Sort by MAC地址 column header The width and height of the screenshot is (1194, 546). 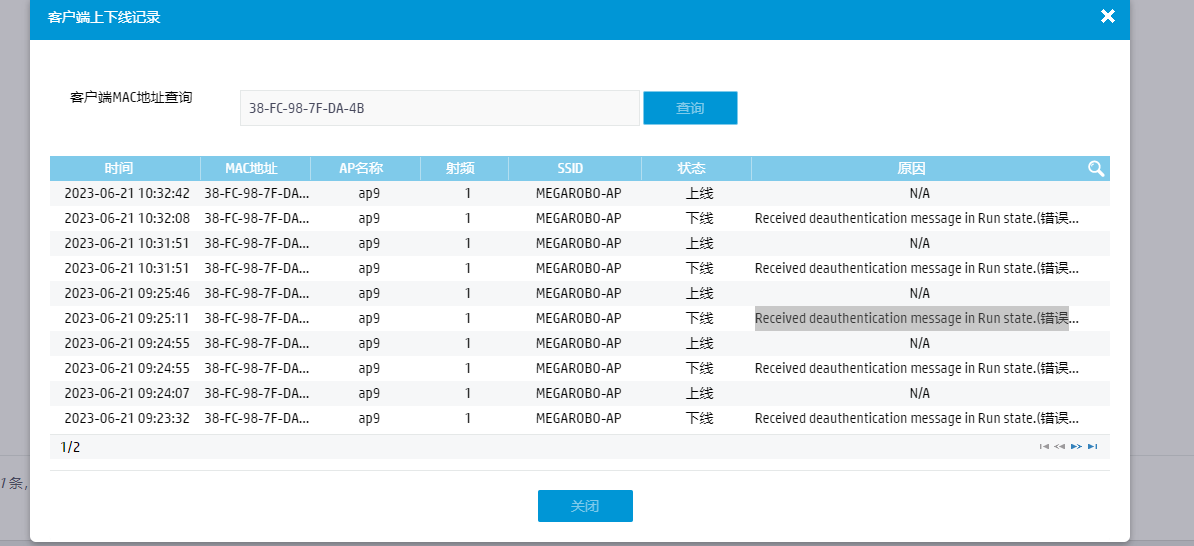(x=256, y=168)
